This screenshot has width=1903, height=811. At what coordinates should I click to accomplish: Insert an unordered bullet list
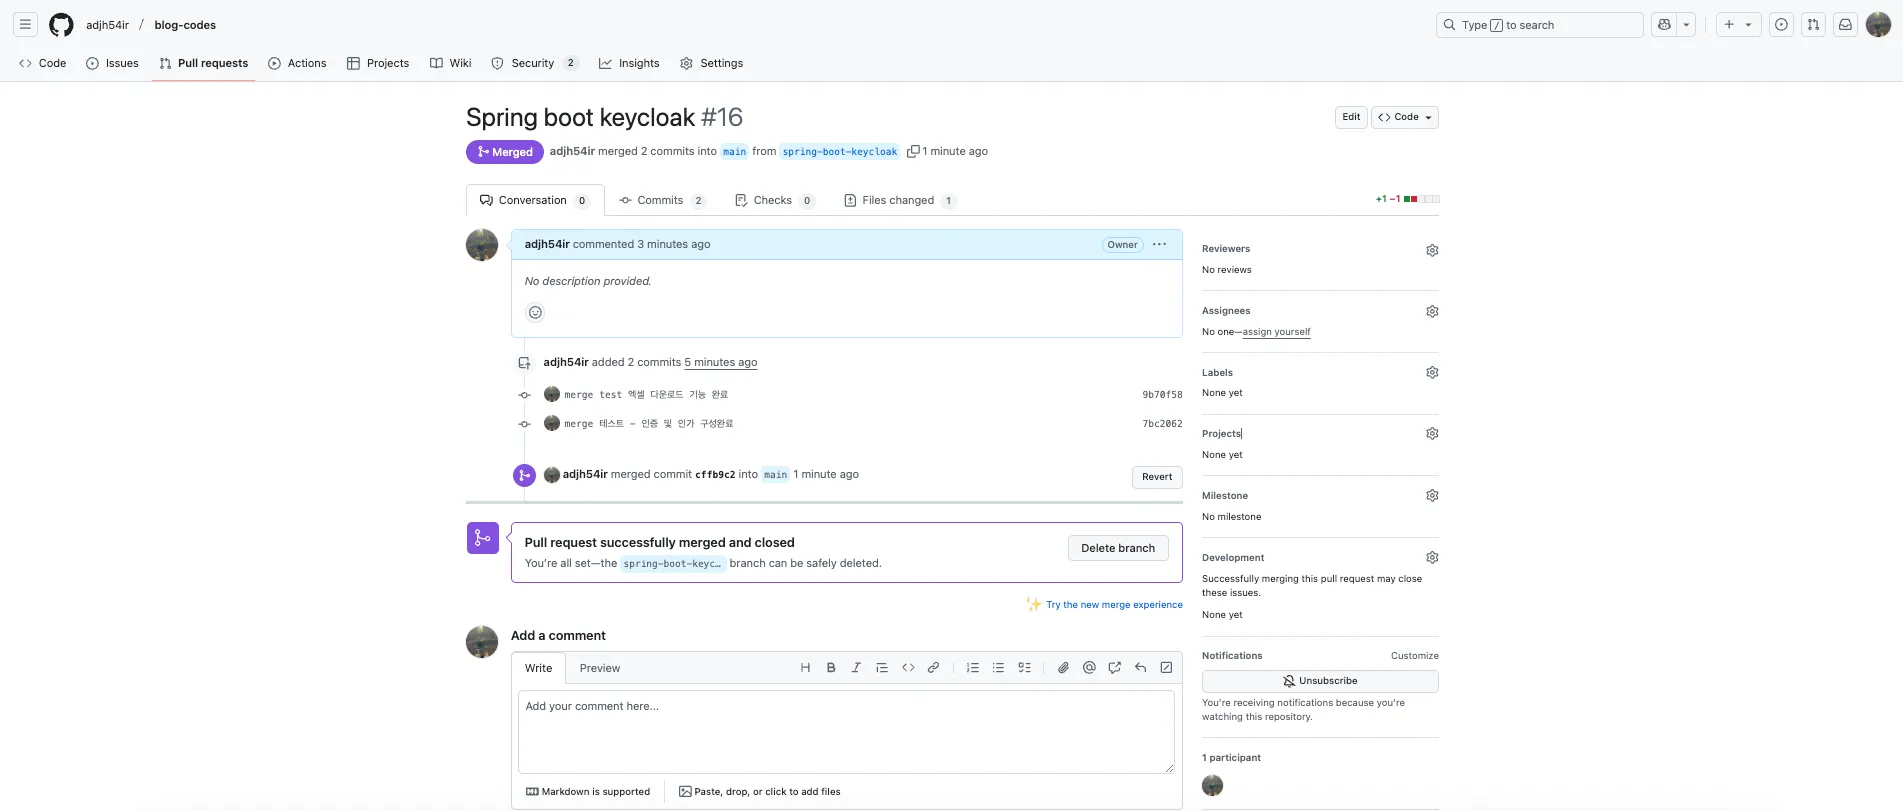click(x=998, y=668)
